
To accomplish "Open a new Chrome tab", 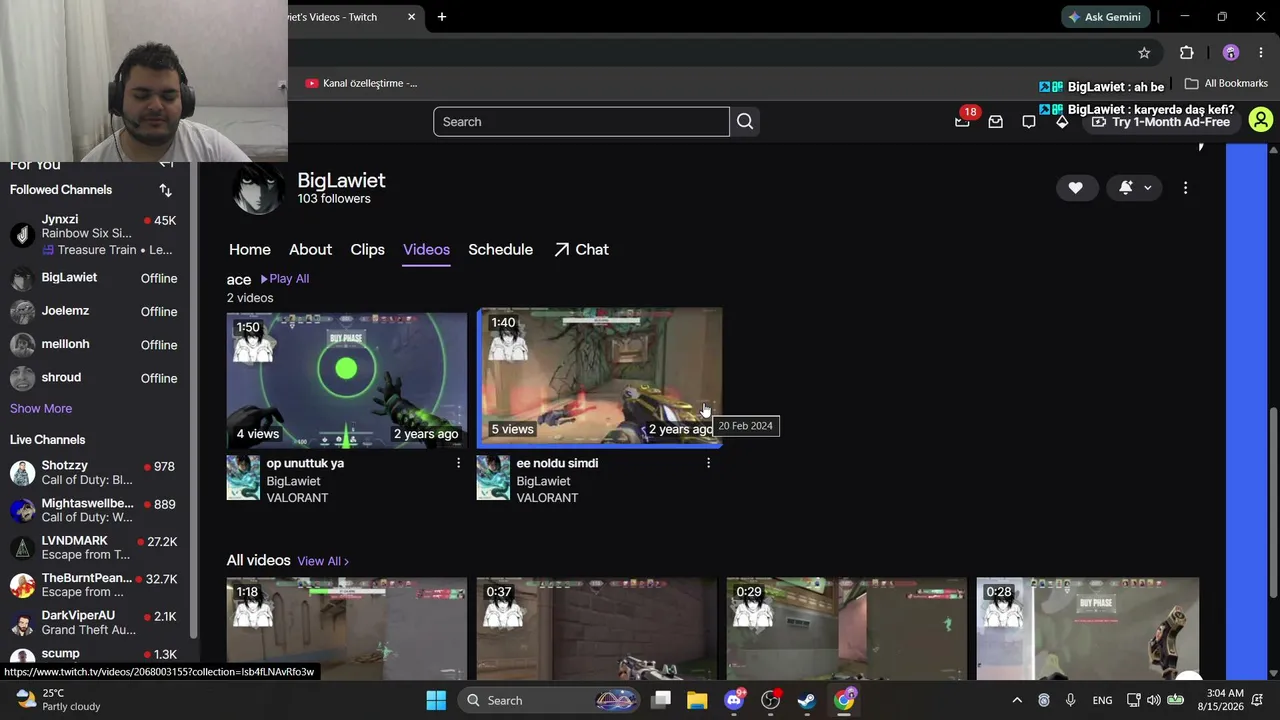I will (x=442, y=17).
